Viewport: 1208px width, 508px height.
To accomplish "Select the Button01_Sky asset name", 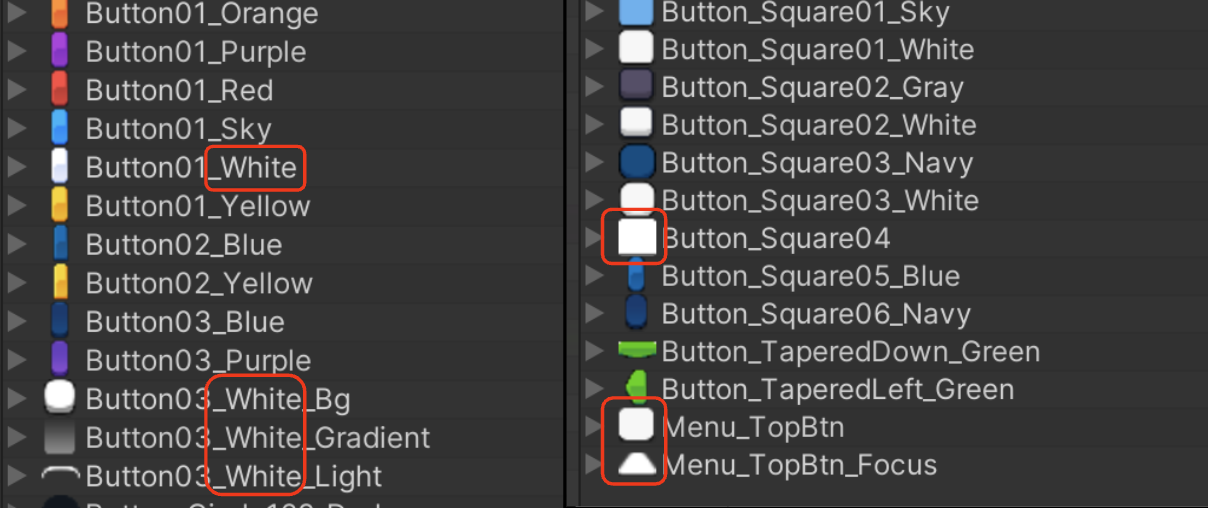I will point(178,129).
